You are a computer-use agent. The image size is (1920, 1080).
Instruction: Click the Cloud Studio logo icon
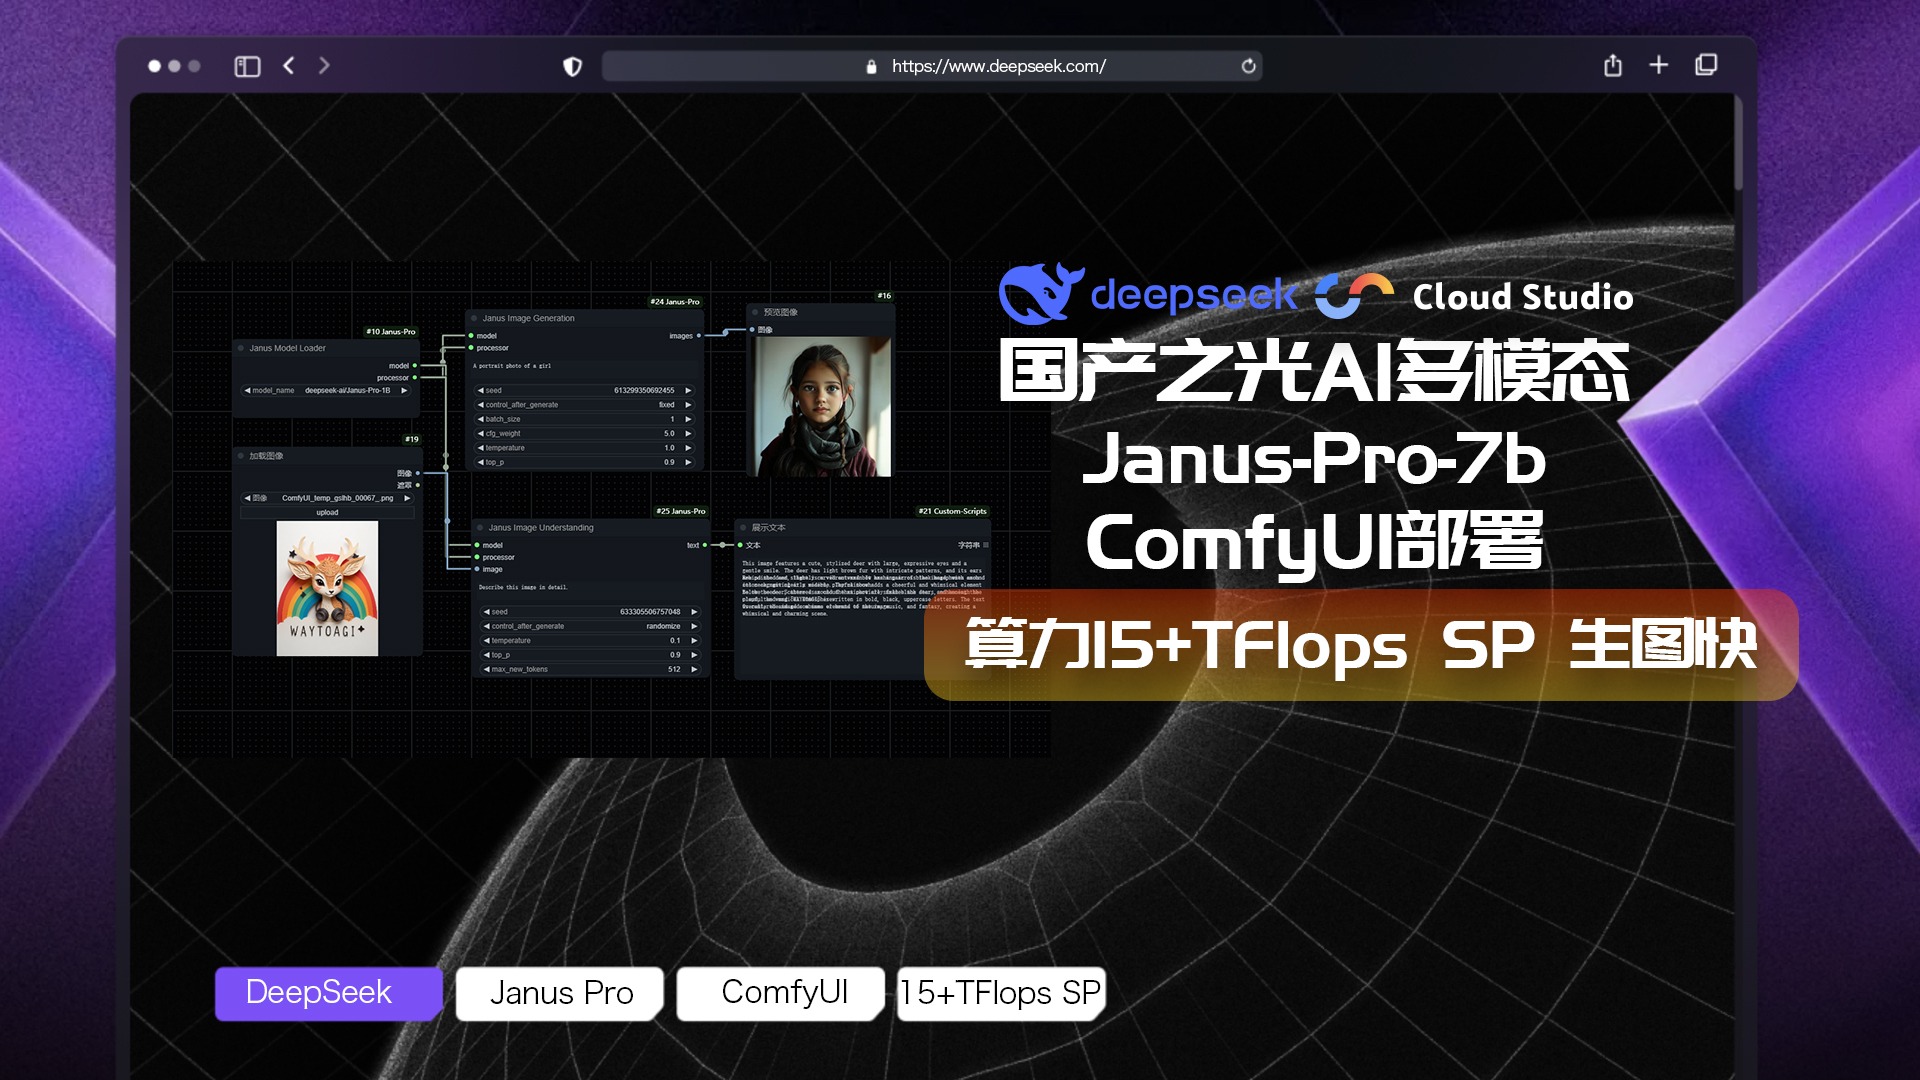coord(1353,295)
